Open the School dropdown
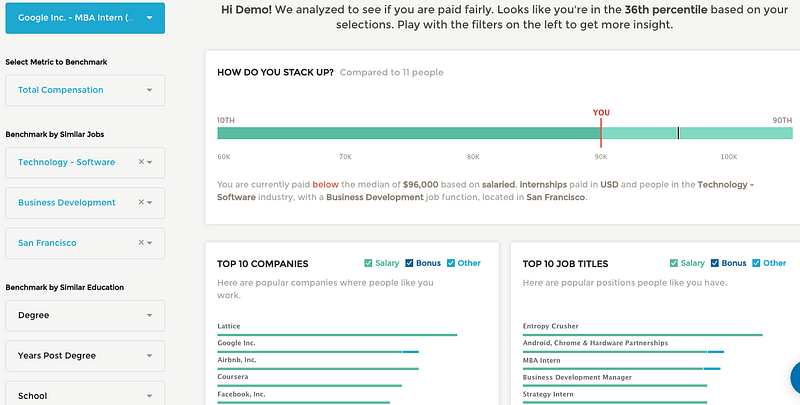800x405 pixels. (x=85, y=395)
